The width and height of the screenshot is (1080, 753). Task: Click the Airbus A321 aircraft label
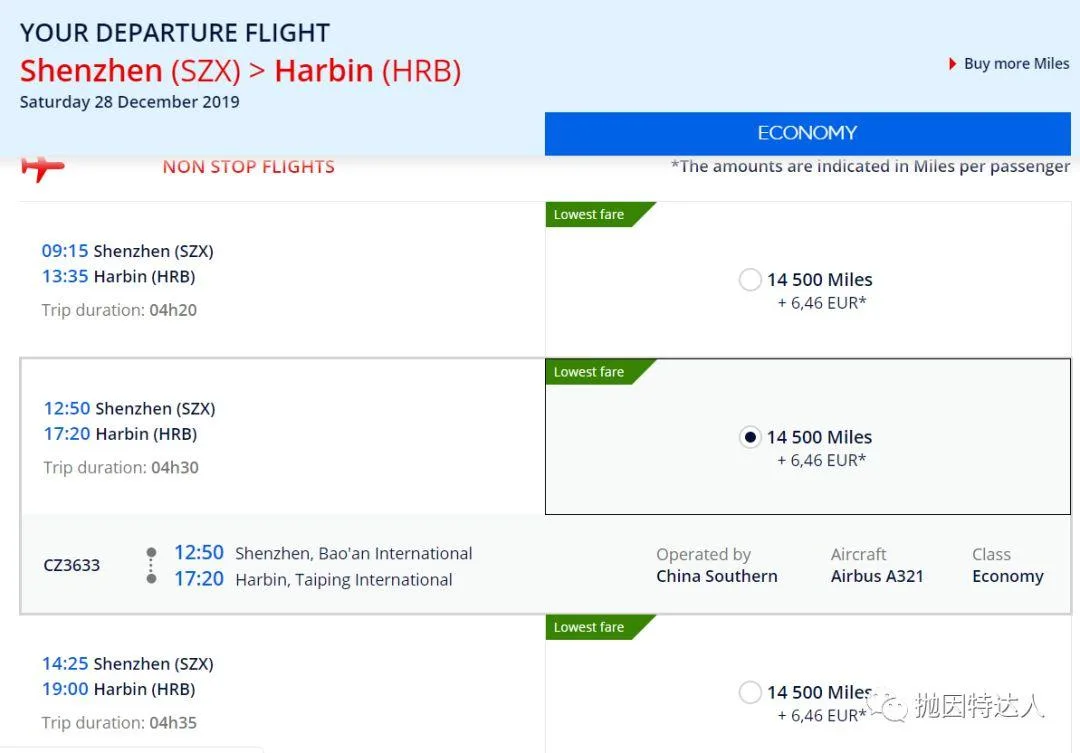click(877, 576)
